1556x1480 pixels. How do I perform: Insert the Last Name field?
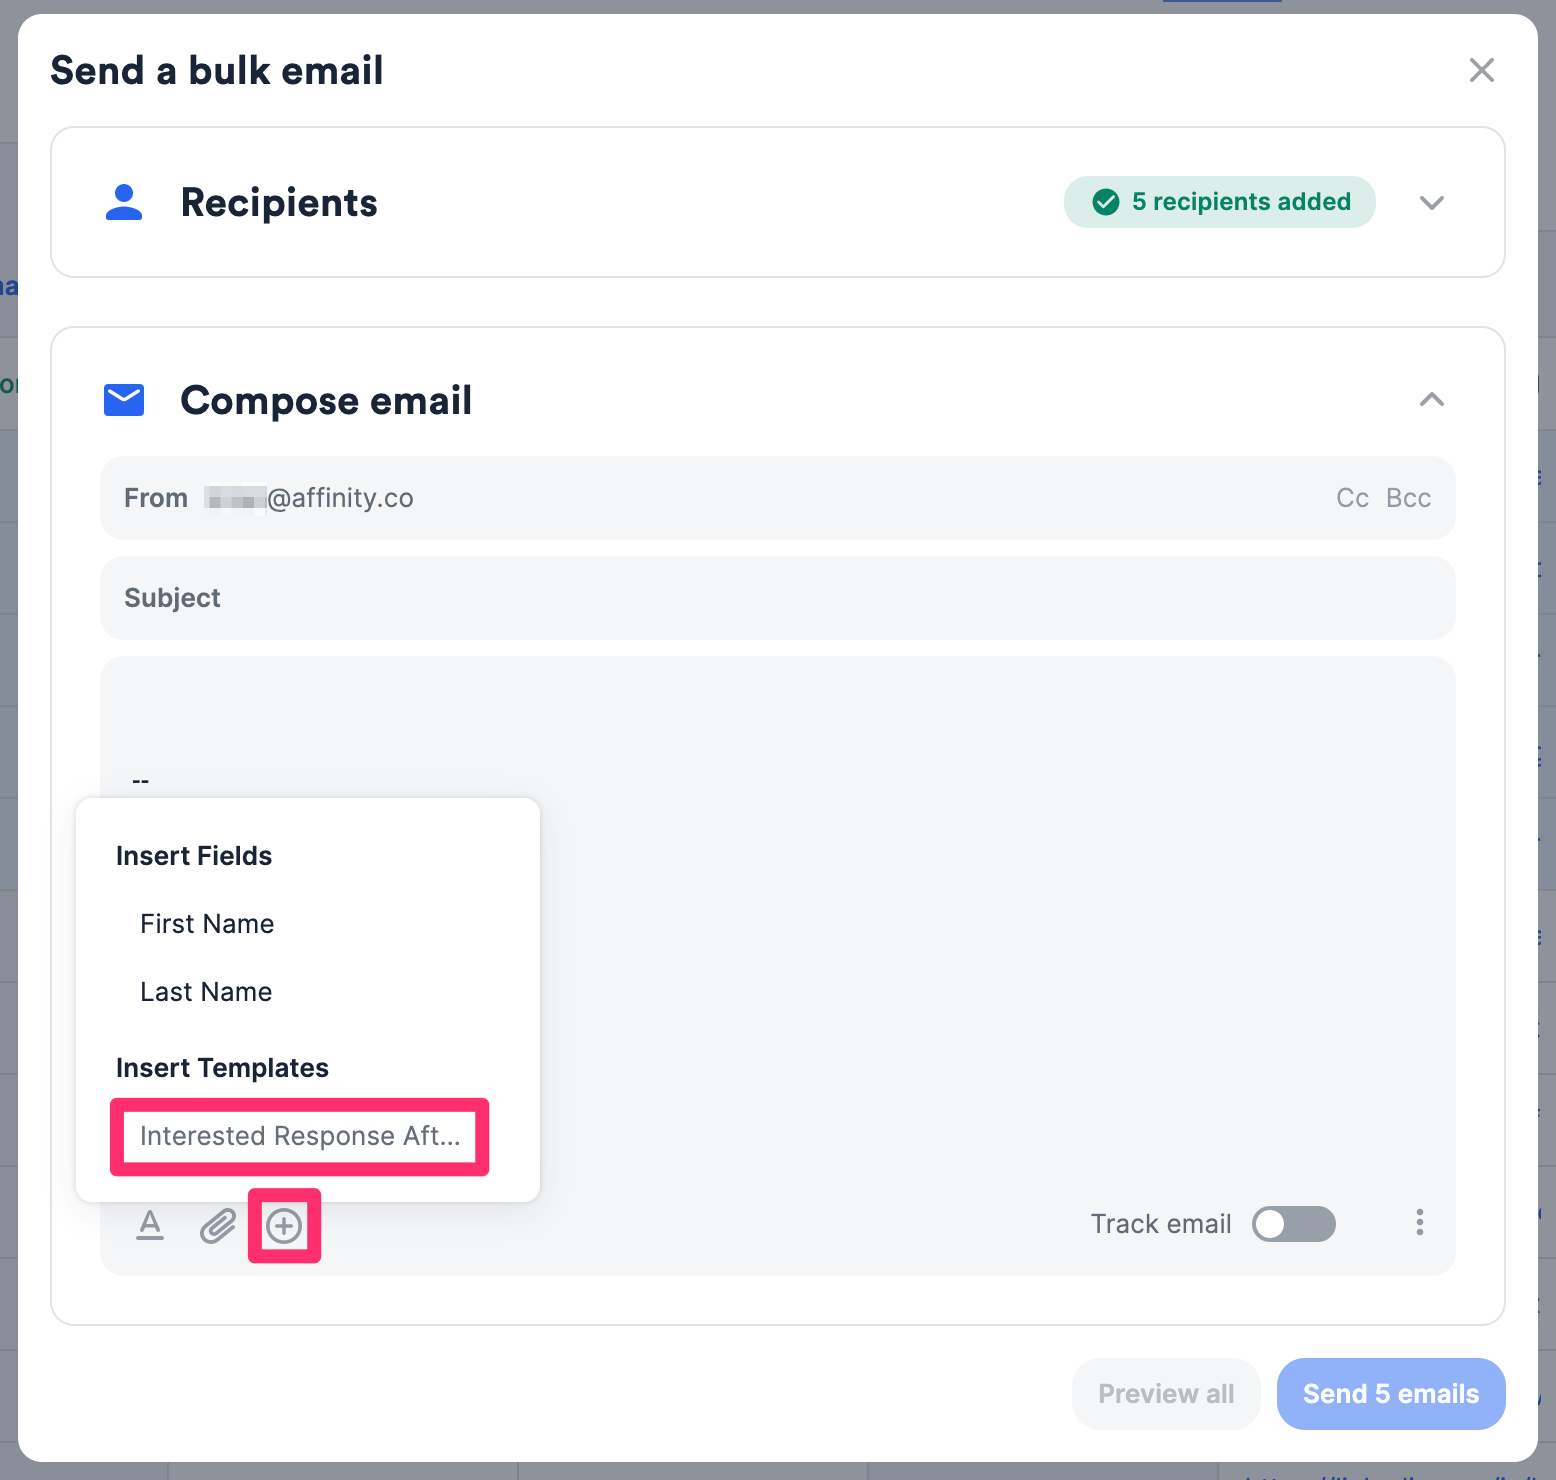click(205, 991)
